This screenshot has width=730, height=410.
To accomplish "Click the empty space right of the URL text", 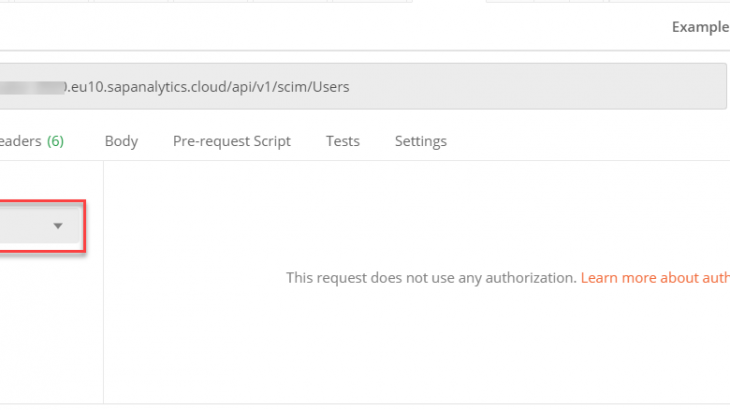I will [540, 87].
